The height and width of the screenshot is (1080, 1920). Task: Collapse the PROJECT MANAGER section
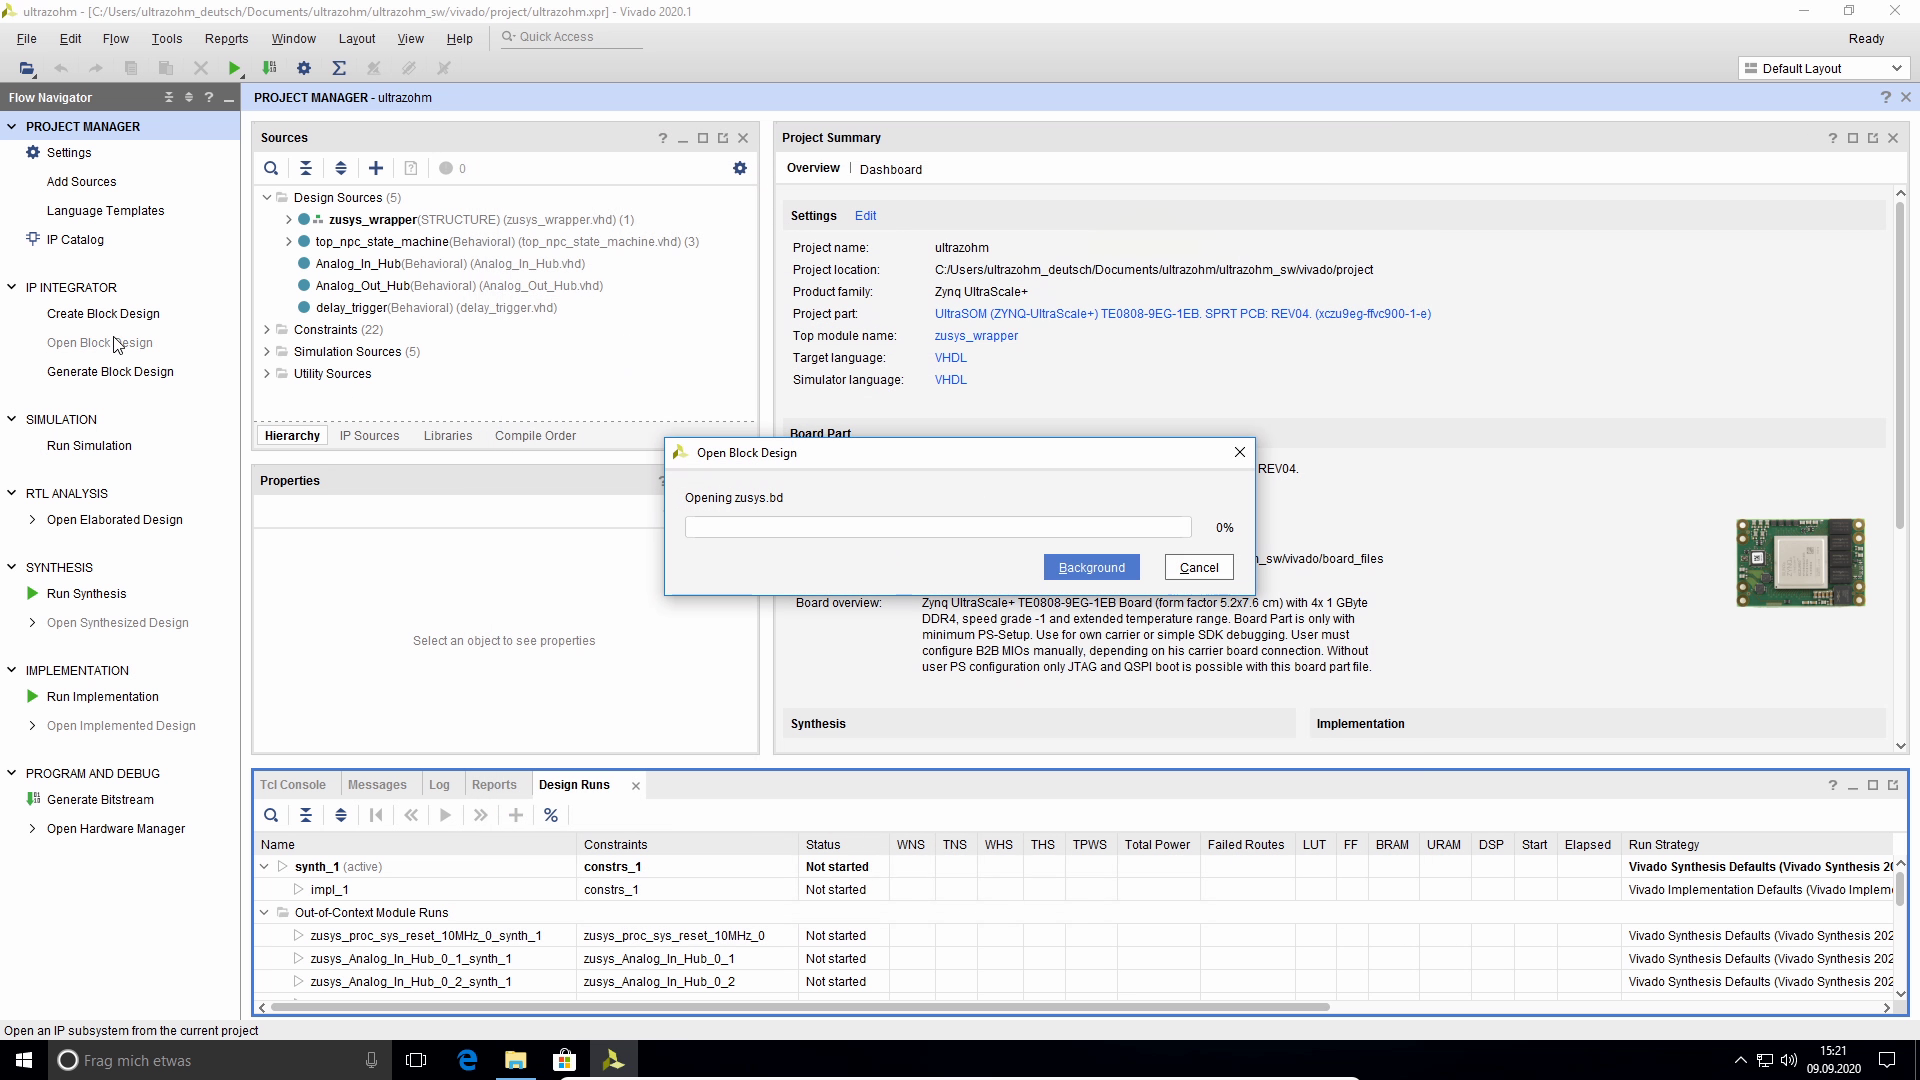12,126
